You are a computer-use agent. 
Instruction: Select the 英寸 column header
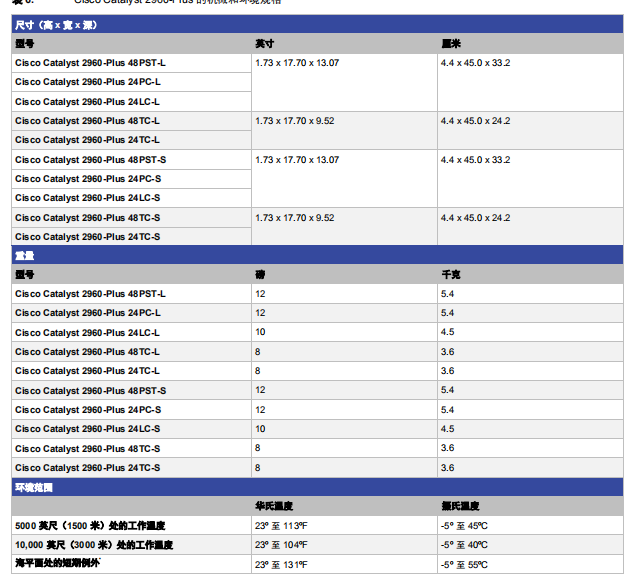(265, 43)
